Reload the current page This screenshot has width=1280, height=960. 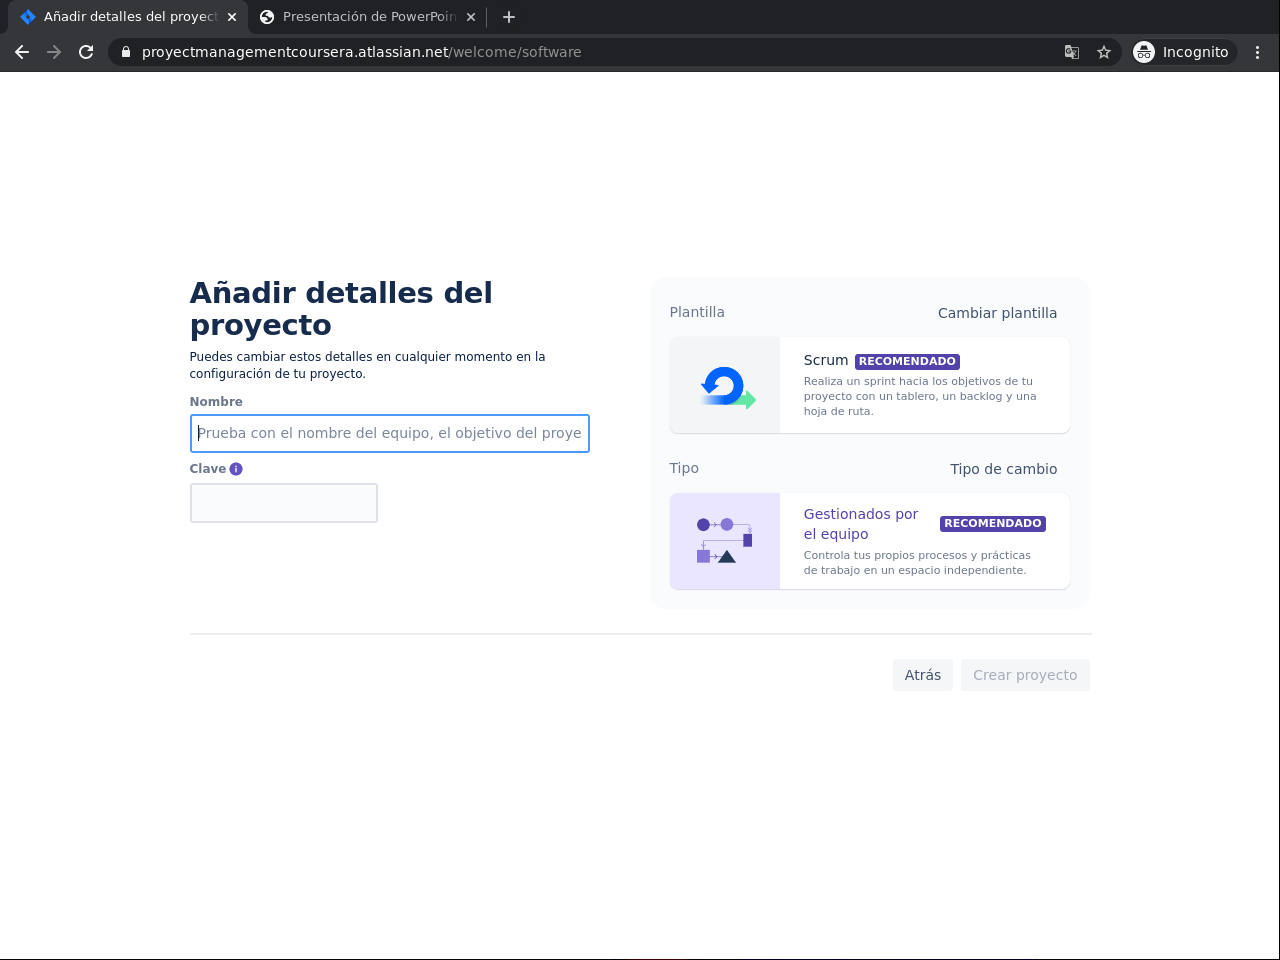86,52
